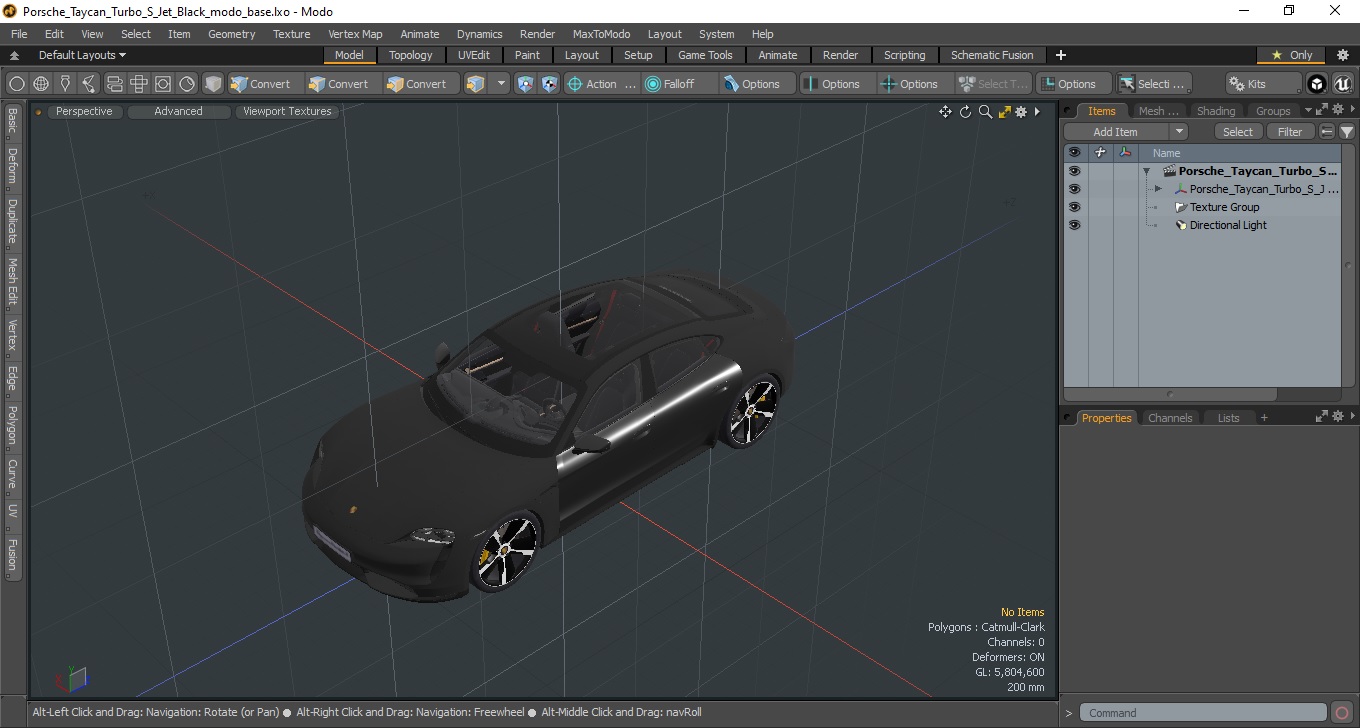Open dropdown arrow next to cube convert icon
Image resolution: width=1360 pixels, height=728 pixels.
pos(501,84)
